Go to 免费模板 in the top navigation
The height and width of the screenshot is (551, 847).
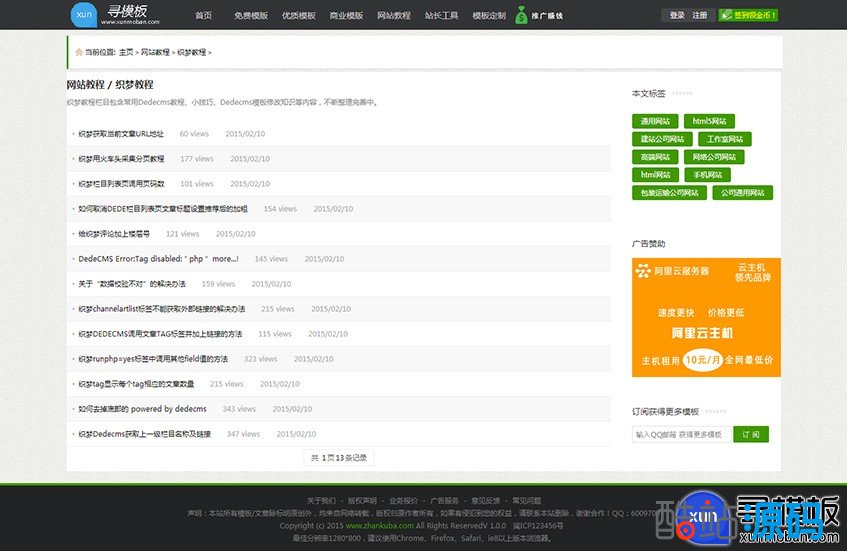click(x=250, y=16)
